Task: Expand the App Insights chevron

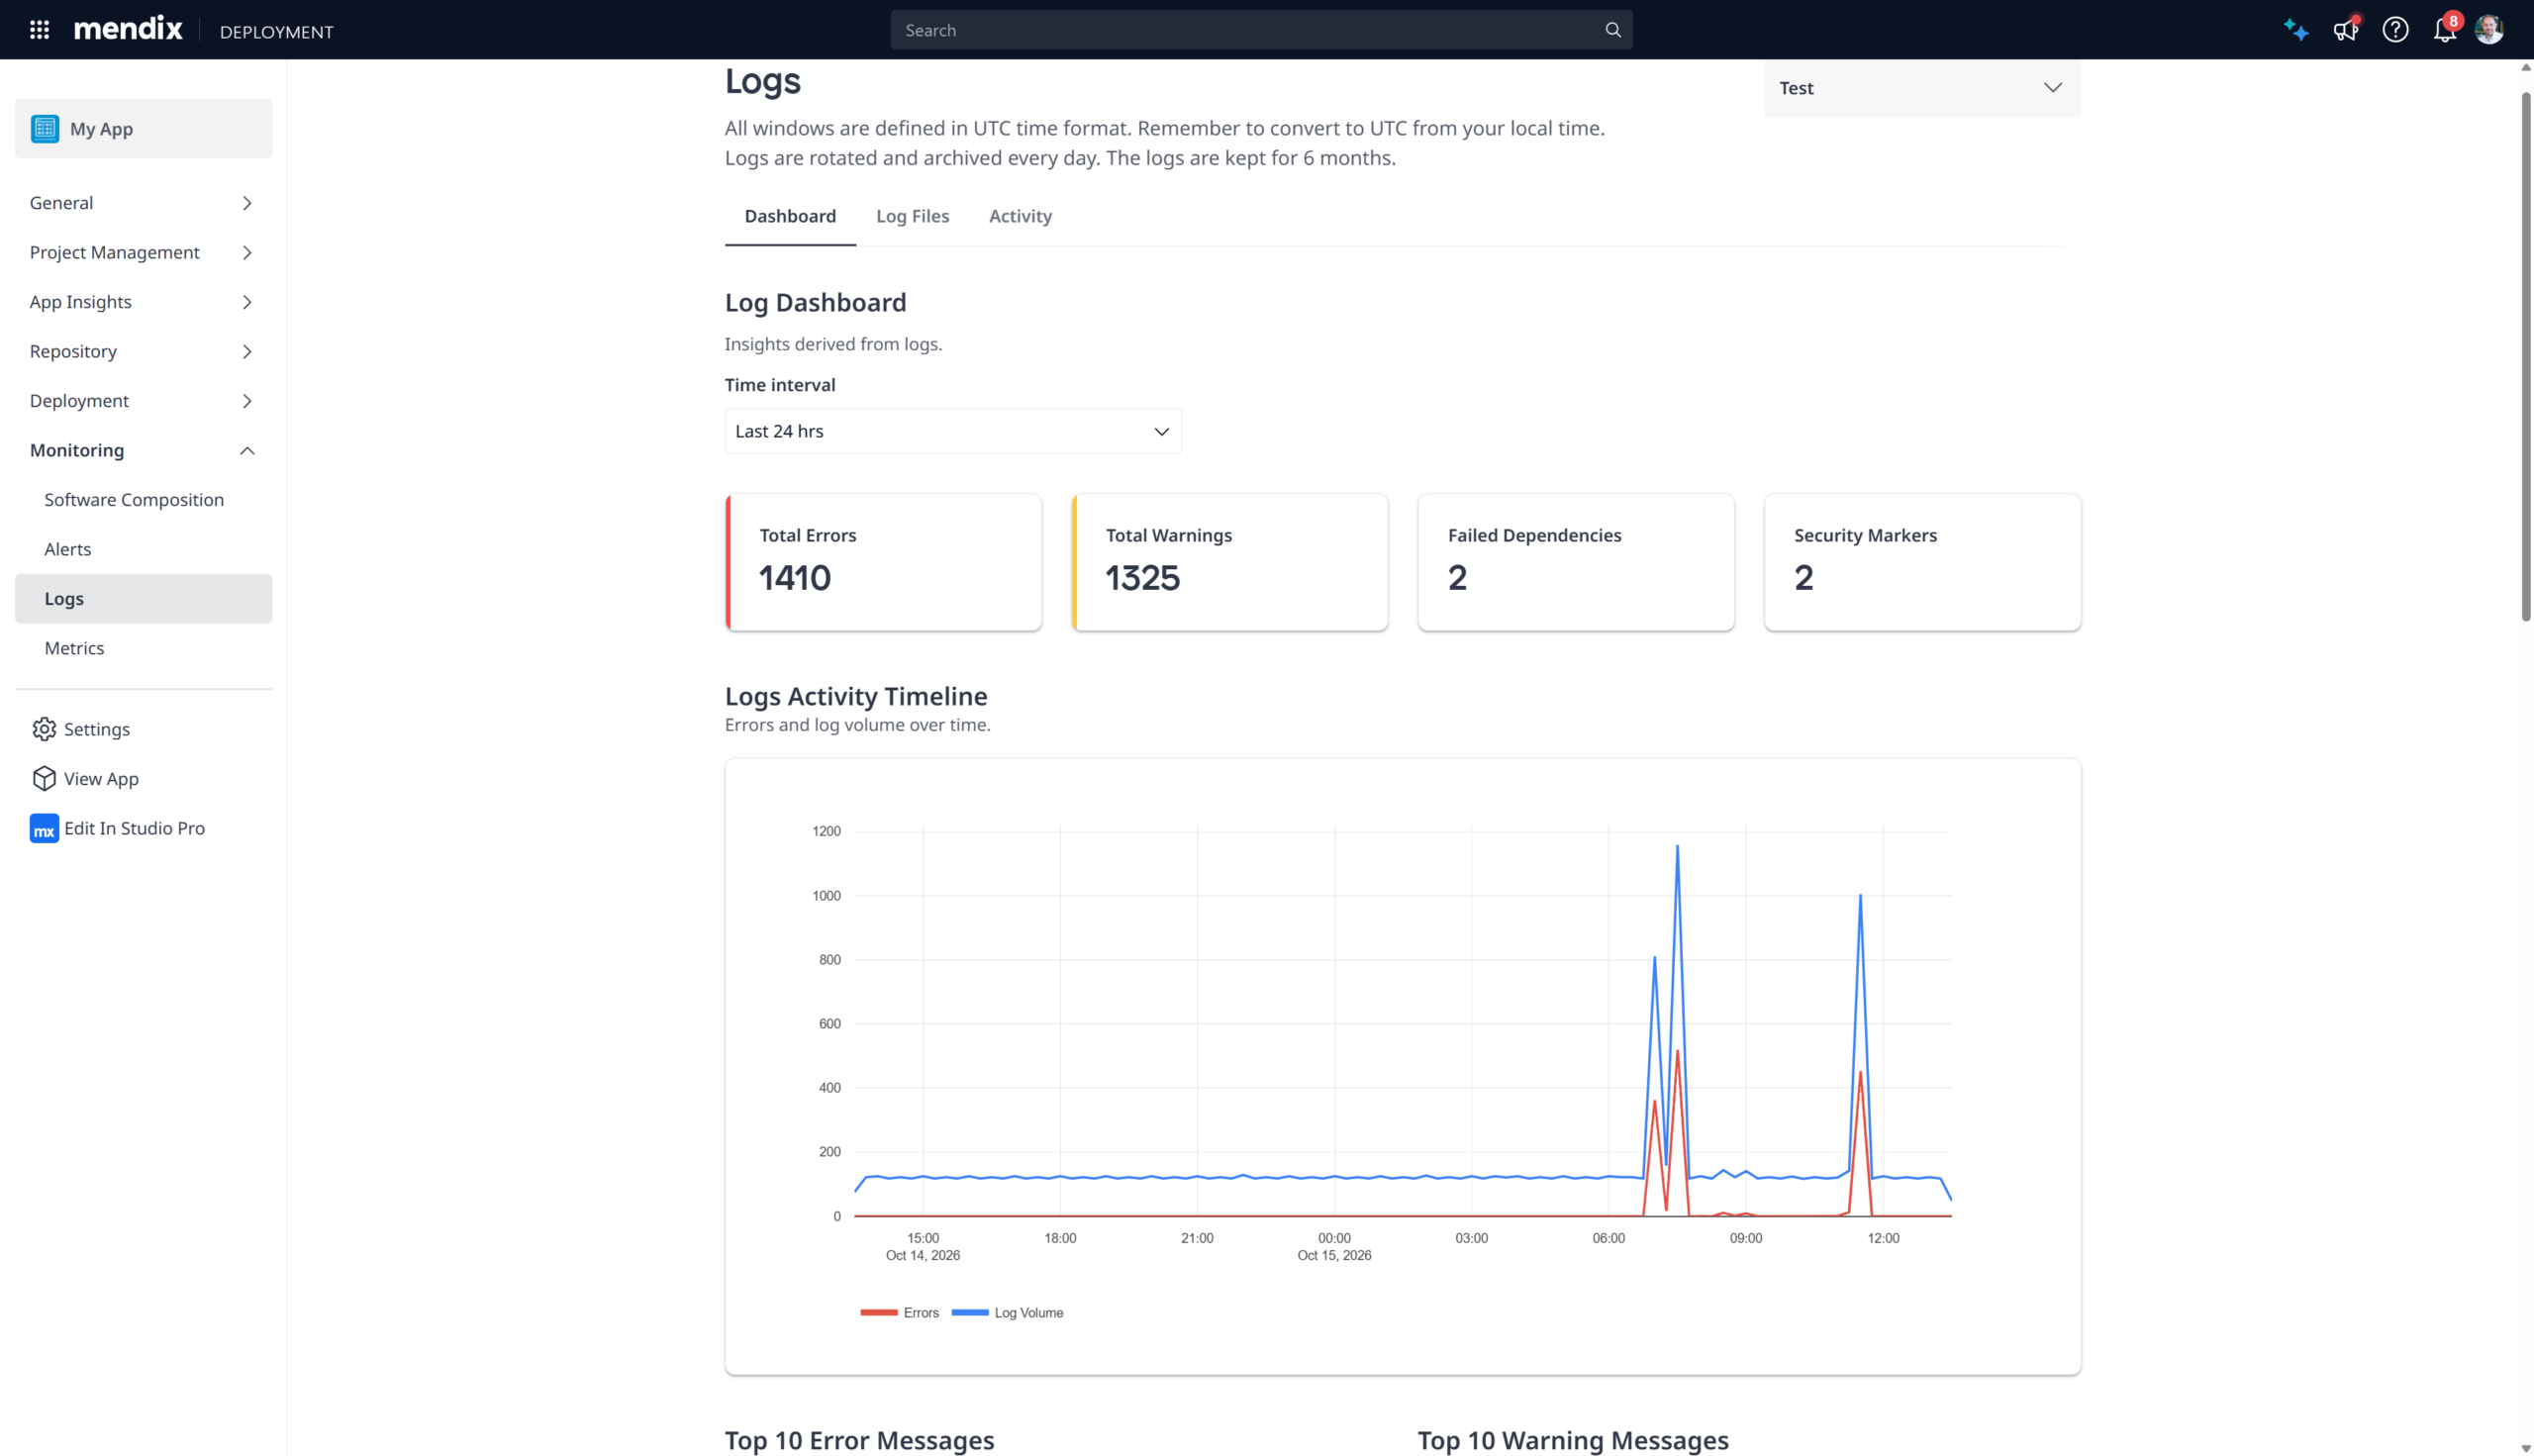Action: (x=247, y=302)
